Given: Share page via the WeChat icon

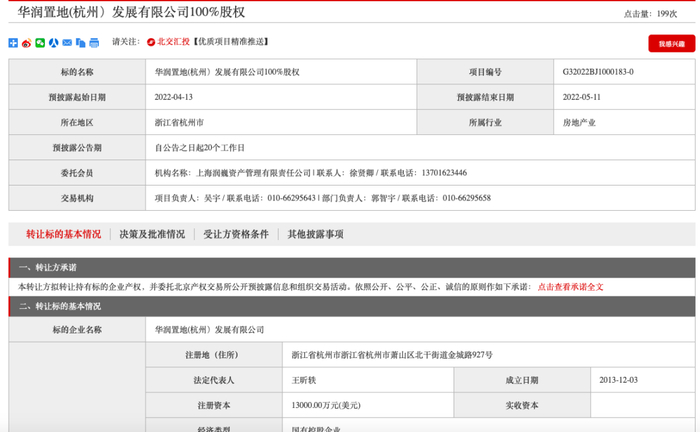Looking at the screenshot, I should (40, 43).
